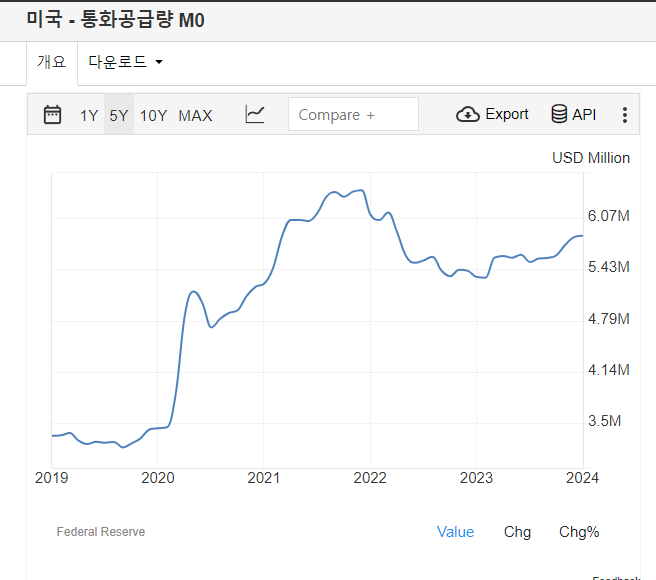Click the 2019 x-axis label

[x=51, y=478]
